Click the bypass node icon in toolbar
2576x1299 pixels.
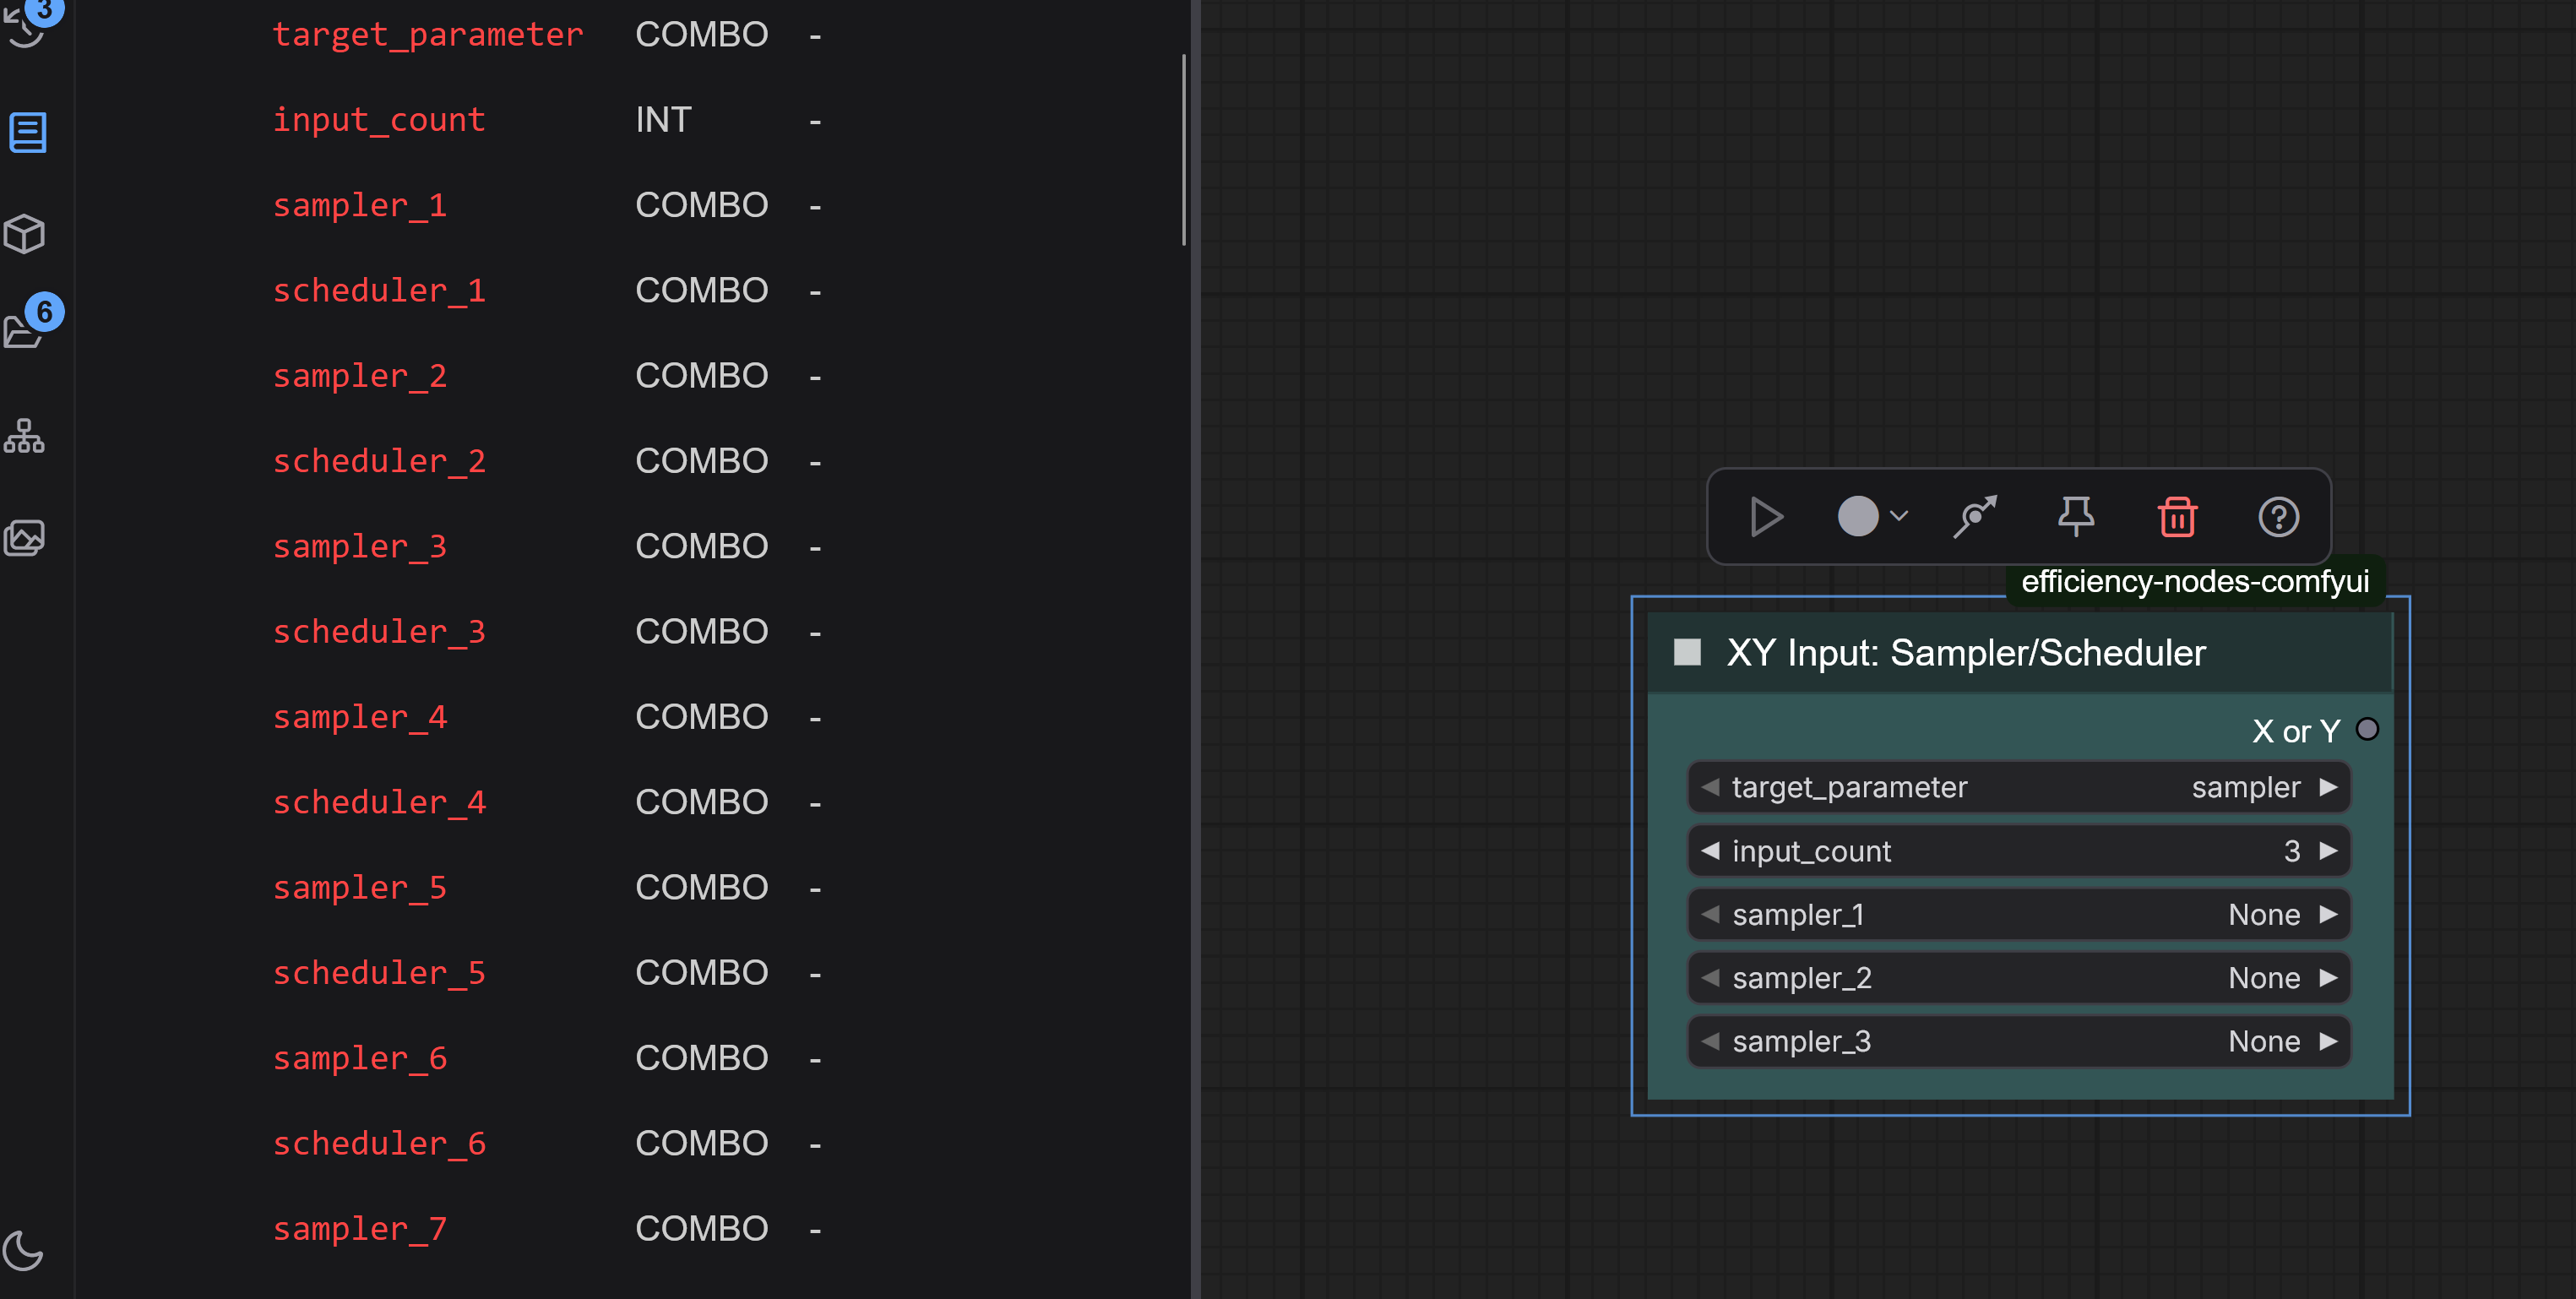1975,517
